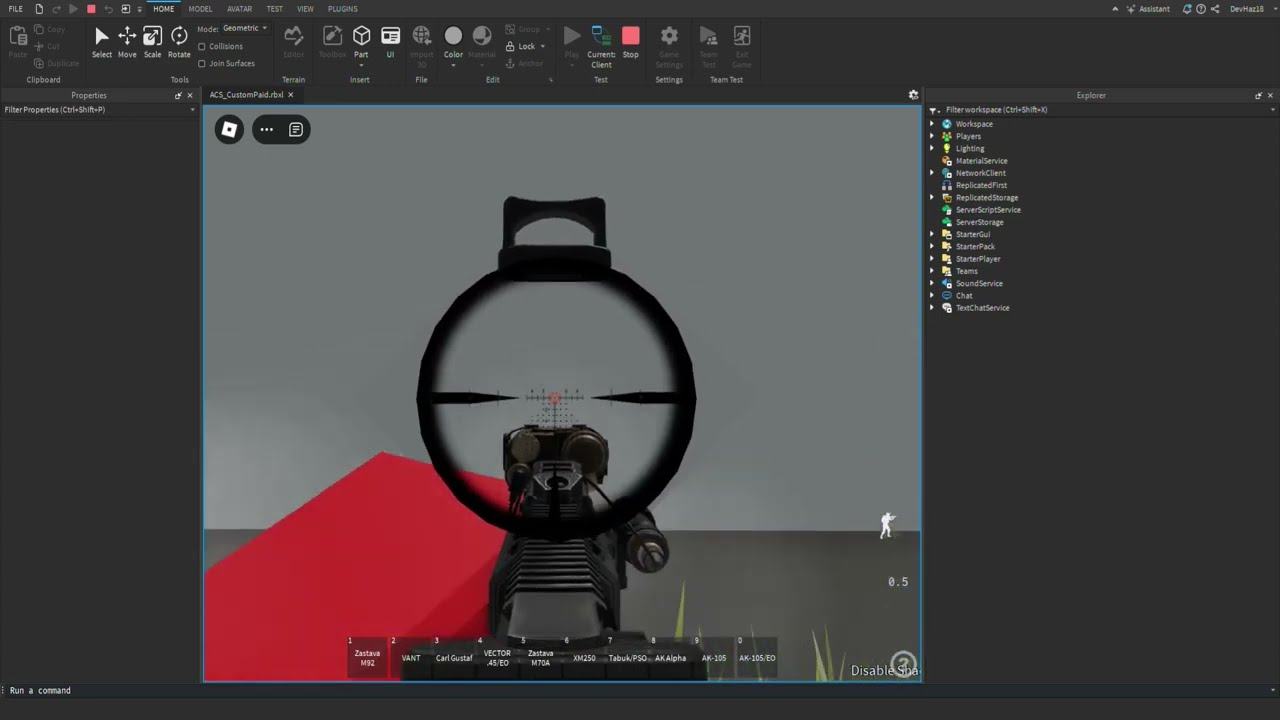1280x720 pixels.
Task: Click the share icon in title bar
Action: click(x=1215, y=9)
